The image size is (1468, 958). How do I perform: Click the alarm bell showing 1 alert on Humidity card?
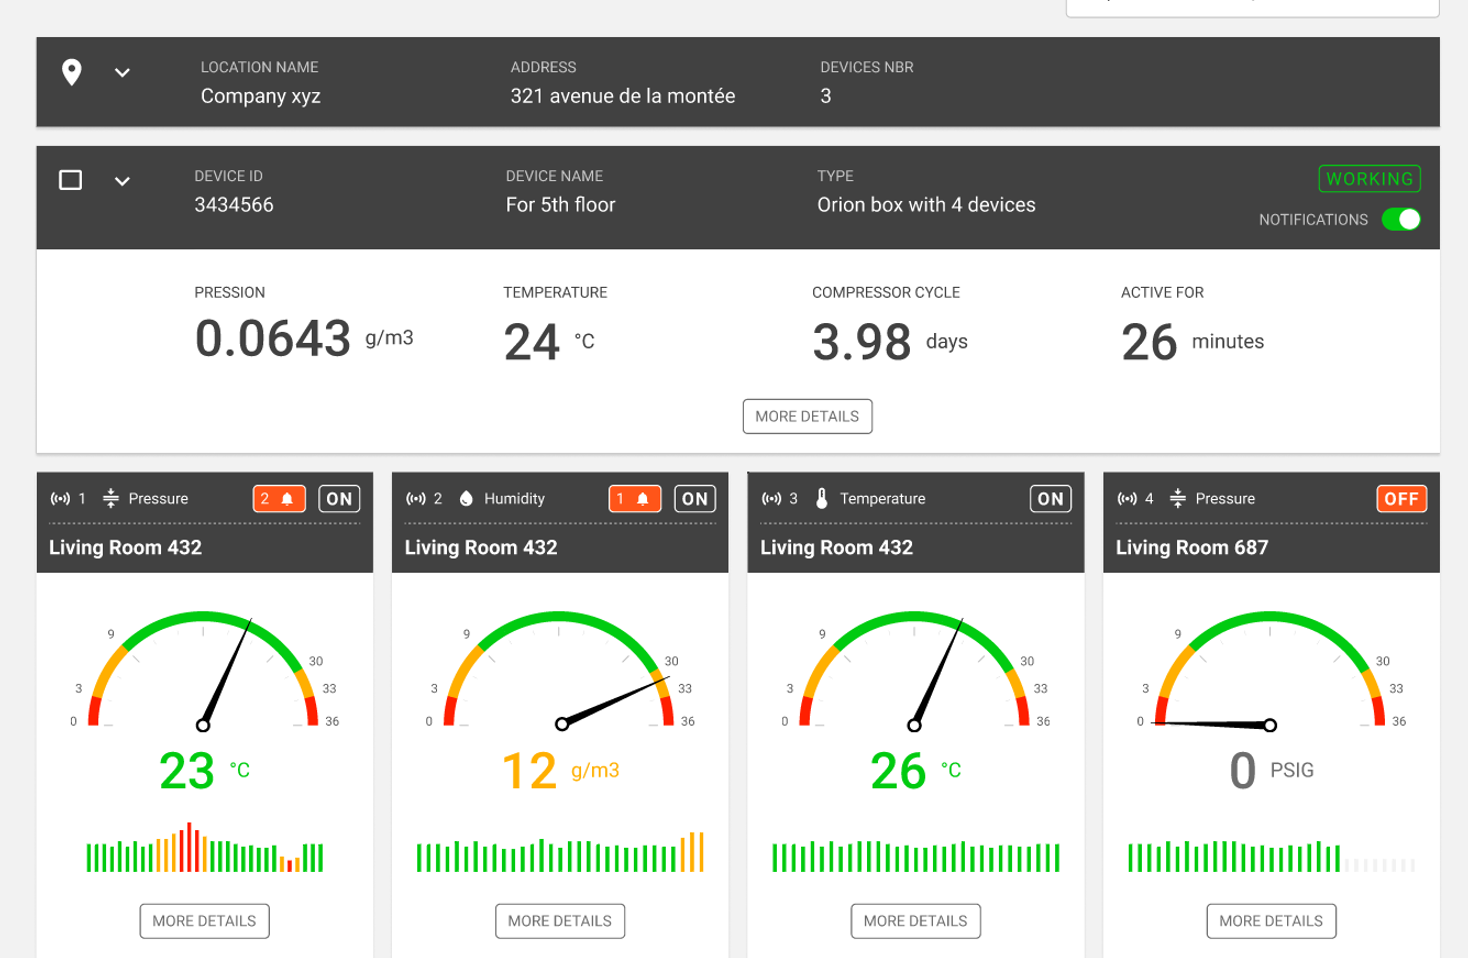tap(634, 498)
